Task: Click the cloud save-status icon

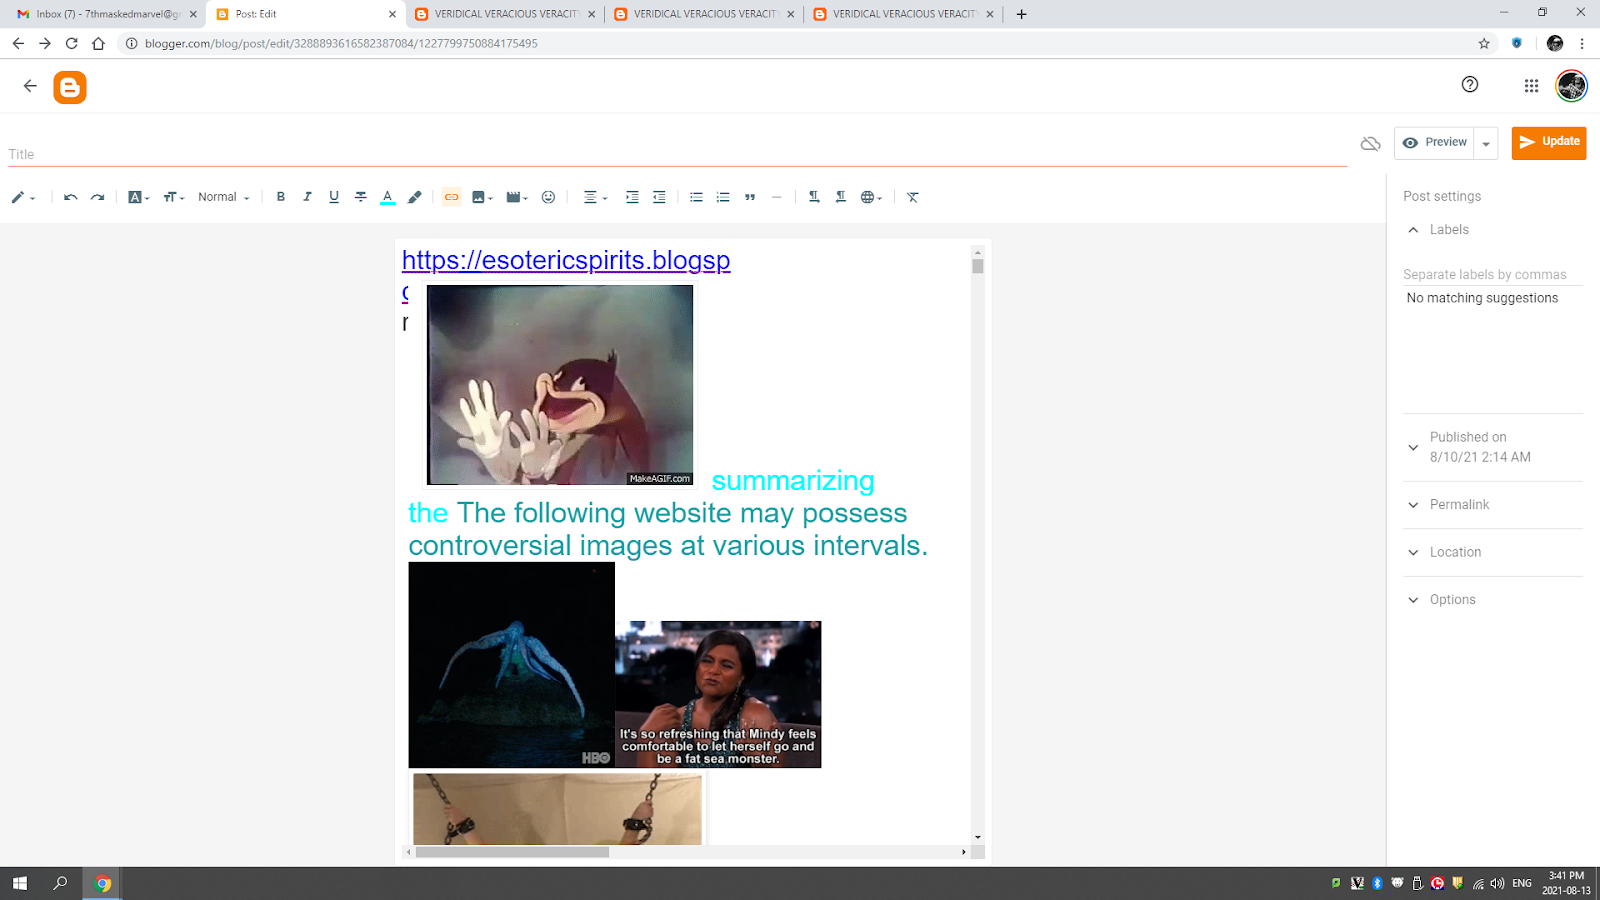Action: point(1370,144)
